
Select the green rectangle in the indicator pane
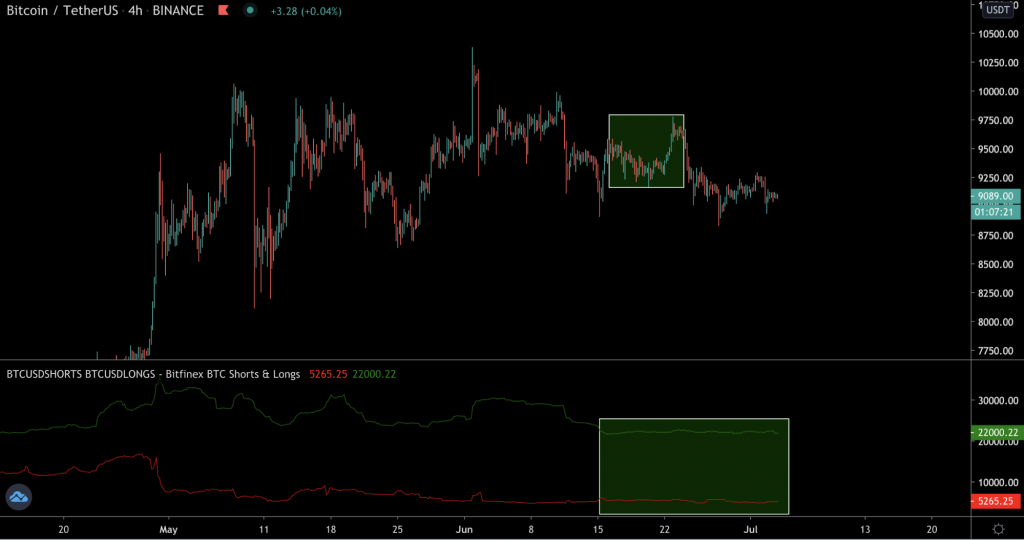click(693, 466)
